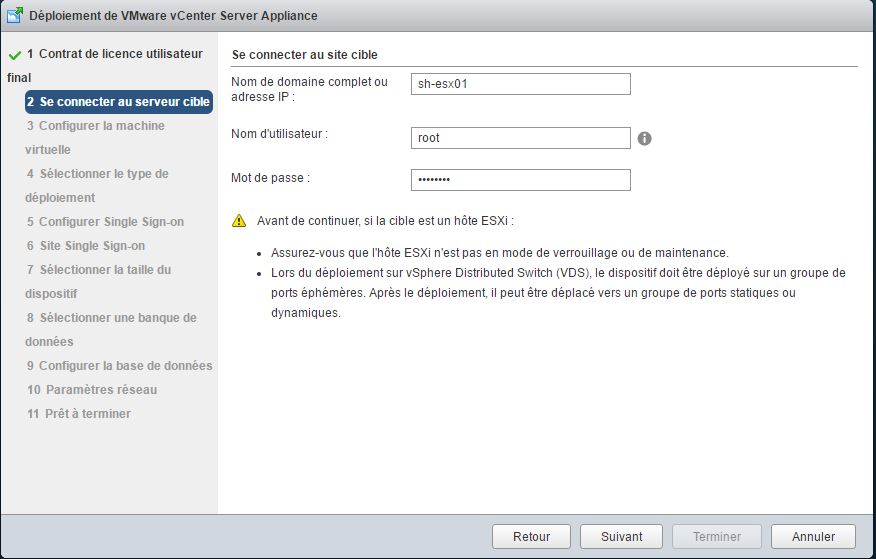Image resolution: width=876 pixels, height=559 pixels.
Task: Focus the Nom d'utilisateur field containing root
Action: click(521, 138)
